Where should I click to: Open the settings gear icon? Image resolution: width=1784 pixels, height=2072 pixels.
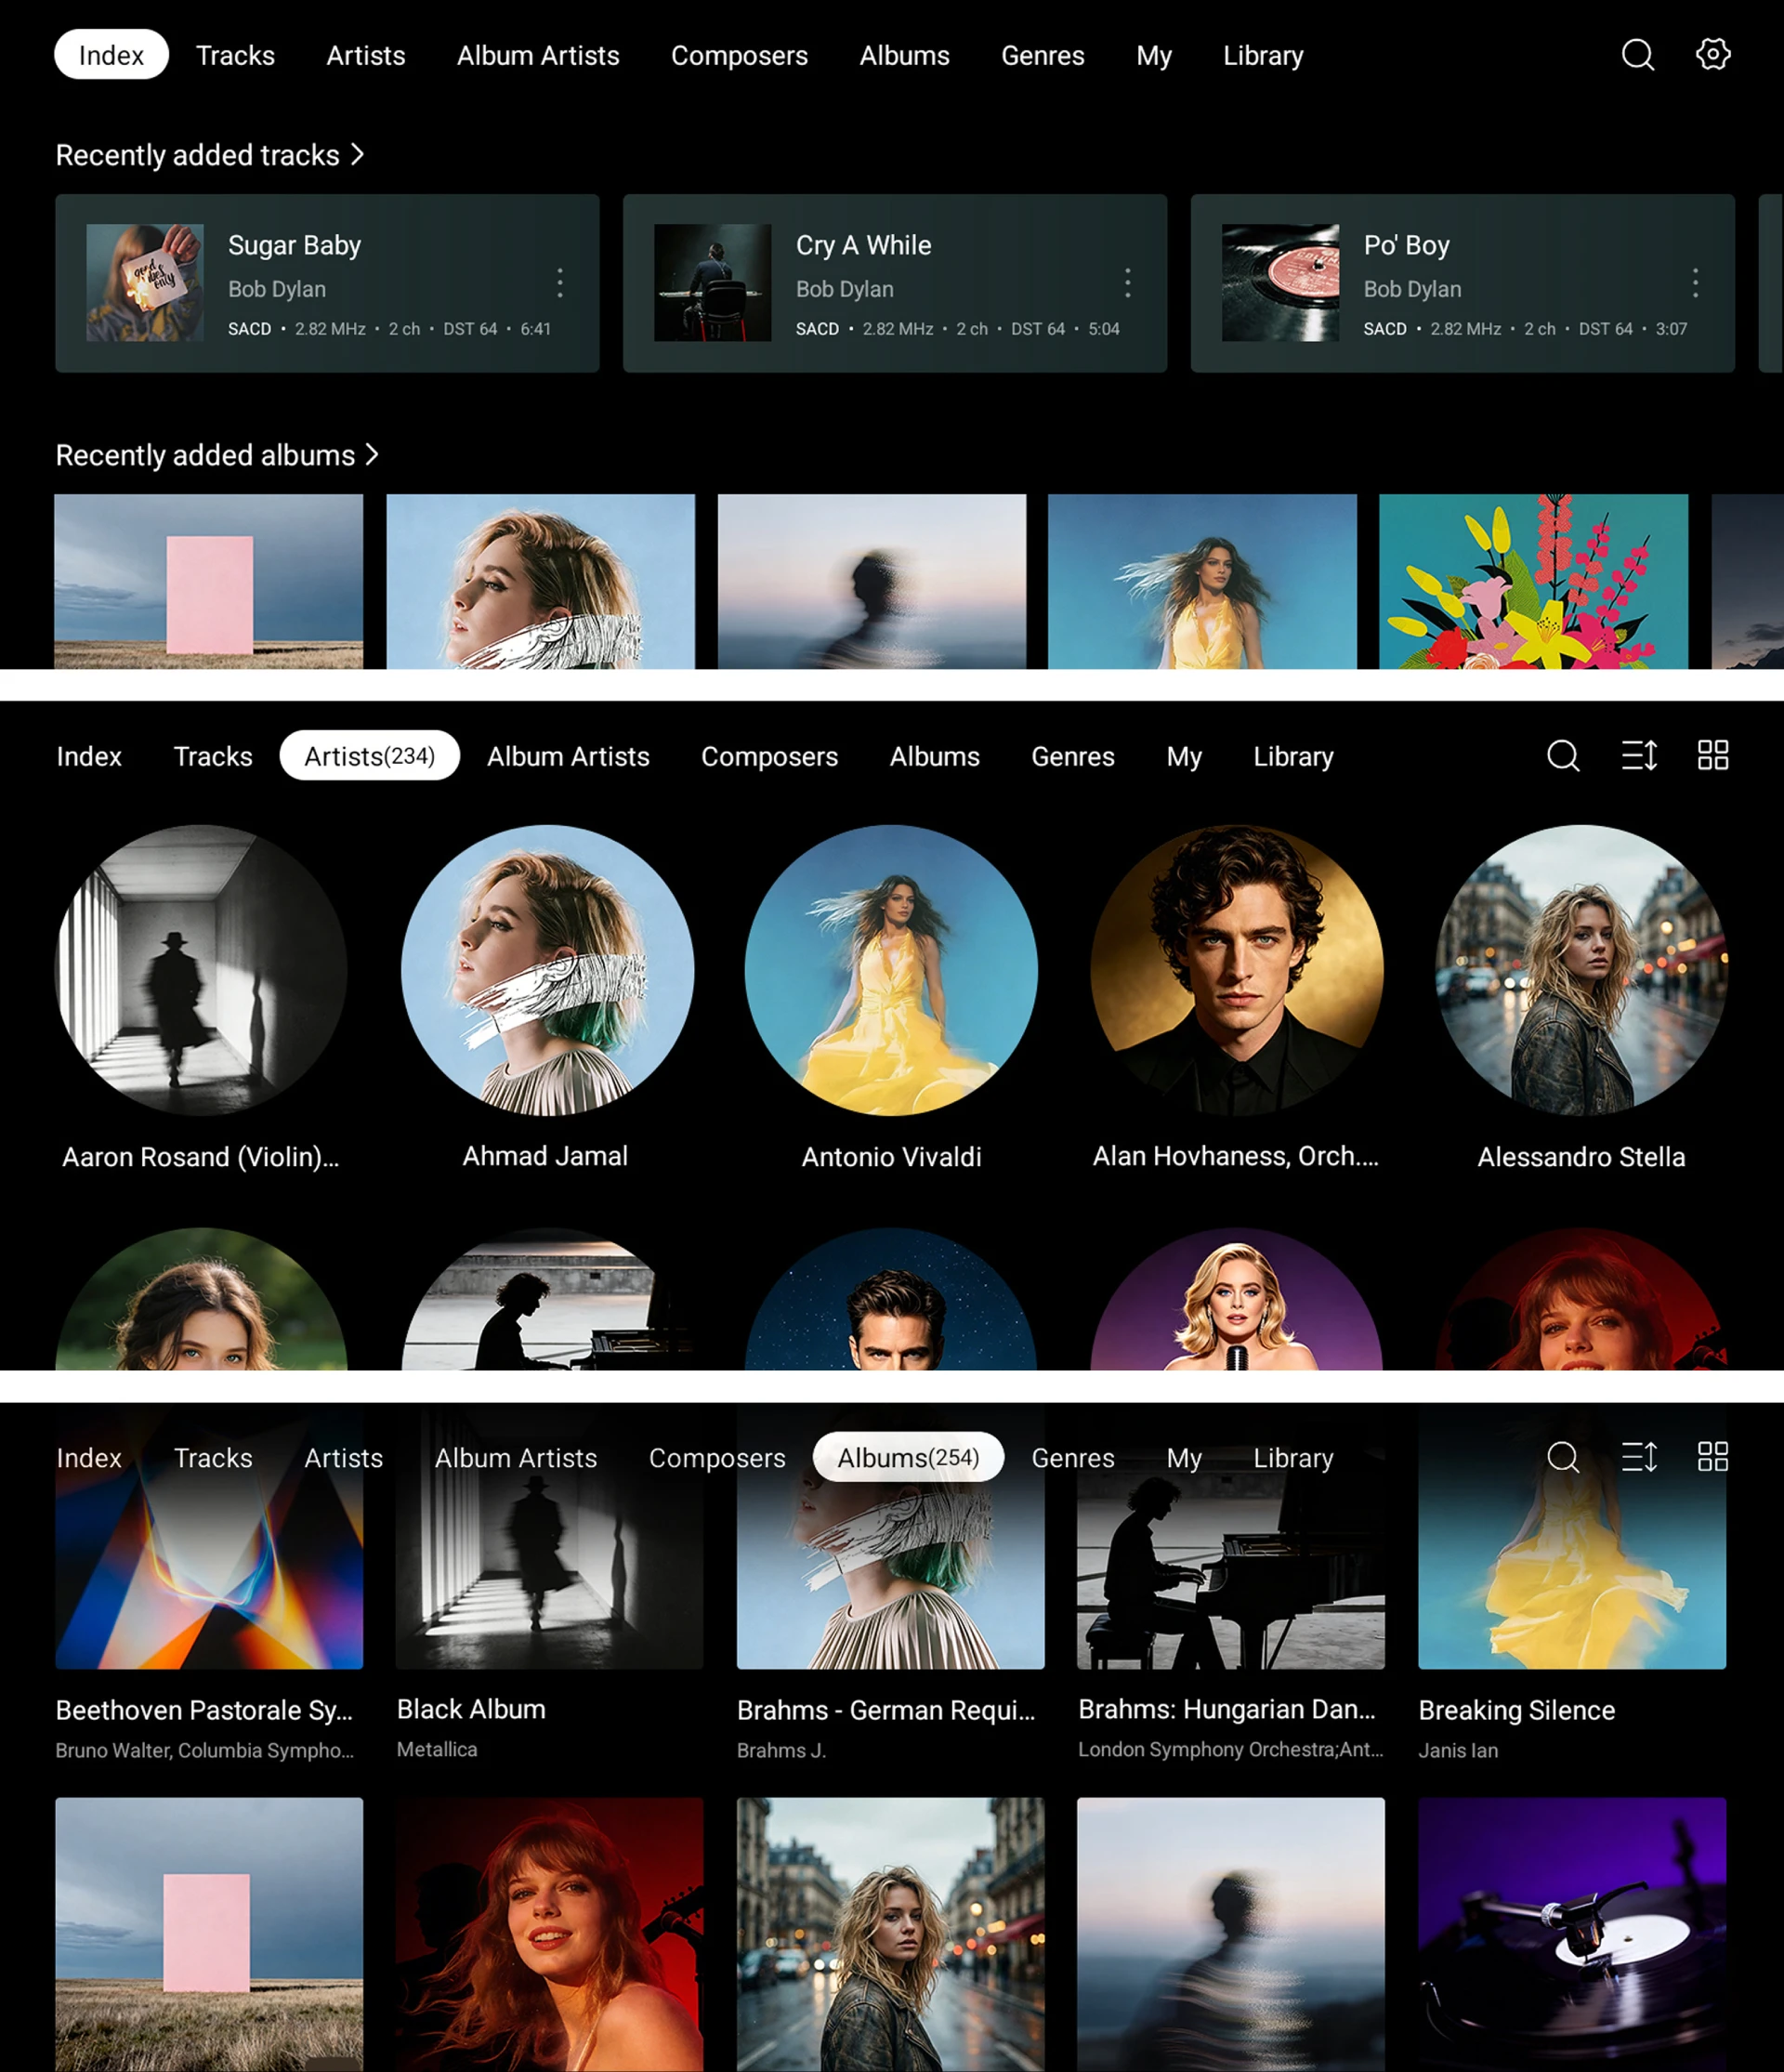pyautogui.click(x=1713, y=54)
